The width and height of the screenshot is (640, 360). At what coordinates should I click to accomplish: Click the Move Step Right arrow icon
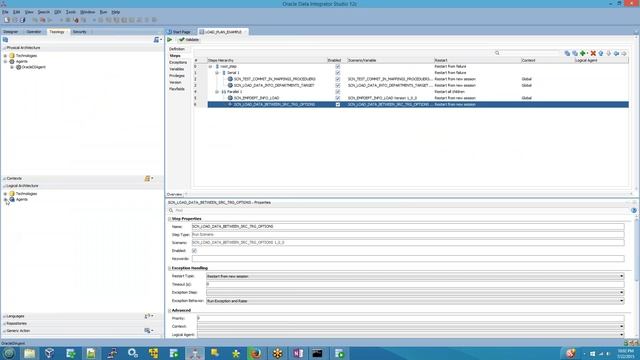pos(624,53)
